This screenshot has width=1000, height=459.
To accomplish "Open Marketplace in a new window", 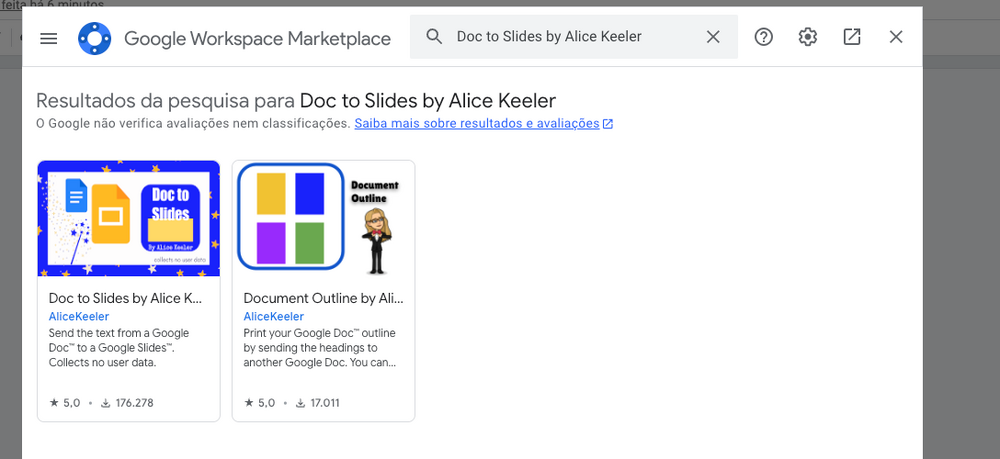I will 852,37.
